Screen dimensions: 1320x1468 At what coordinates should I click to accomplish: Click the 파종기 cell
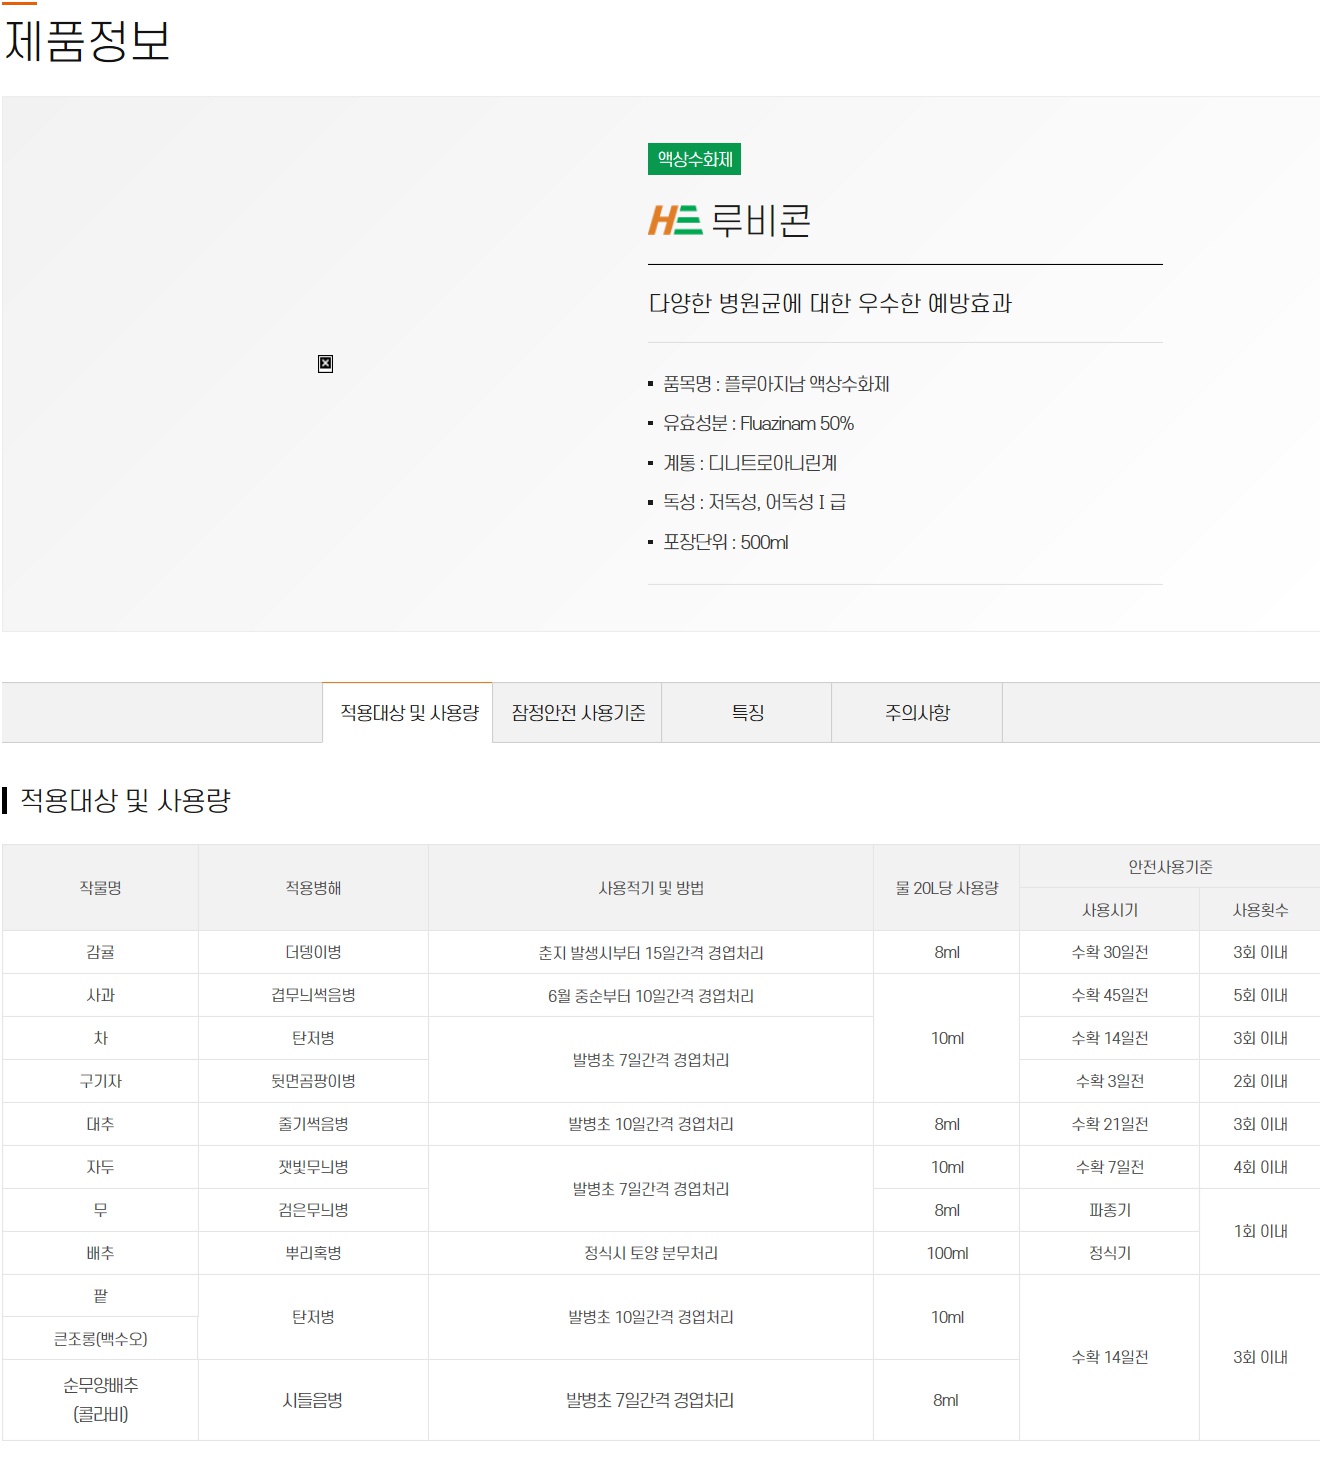coord(1110,1210)
